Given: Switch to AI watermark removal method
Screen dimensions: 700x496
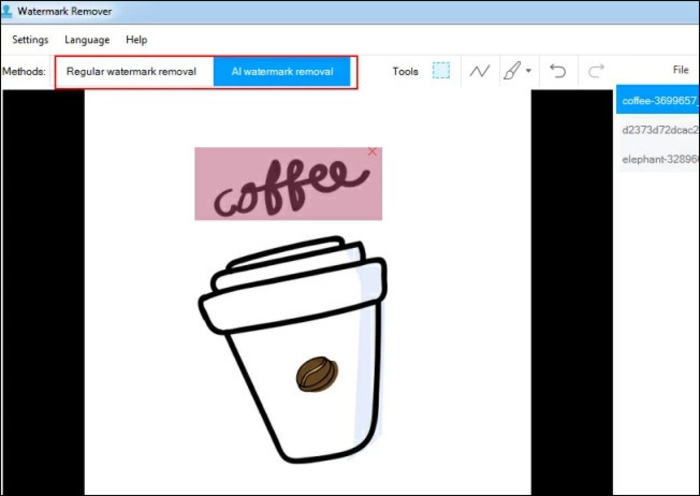Looking at the screenshot, I should (282, 72).
